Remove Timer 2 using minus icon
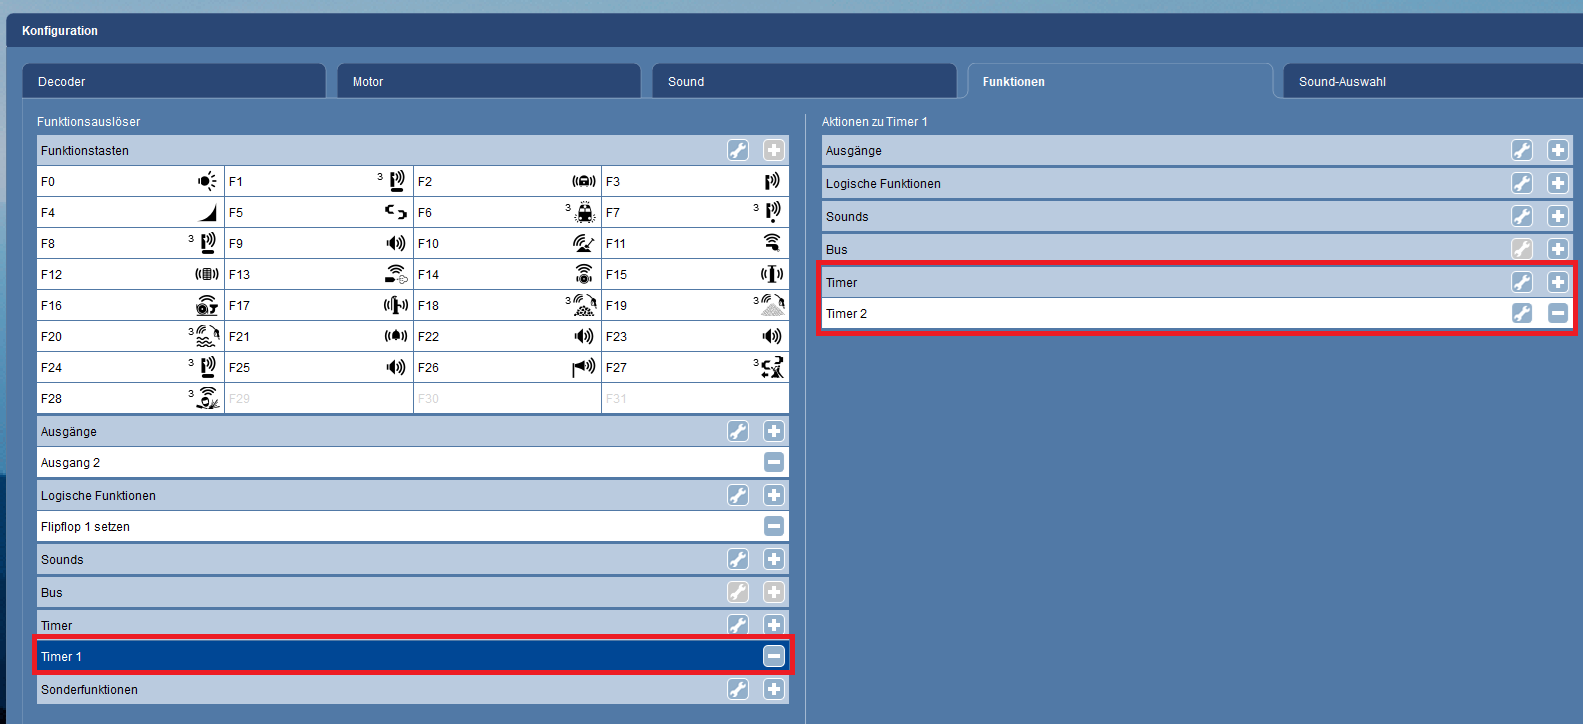 click(x=1558, y=313)
